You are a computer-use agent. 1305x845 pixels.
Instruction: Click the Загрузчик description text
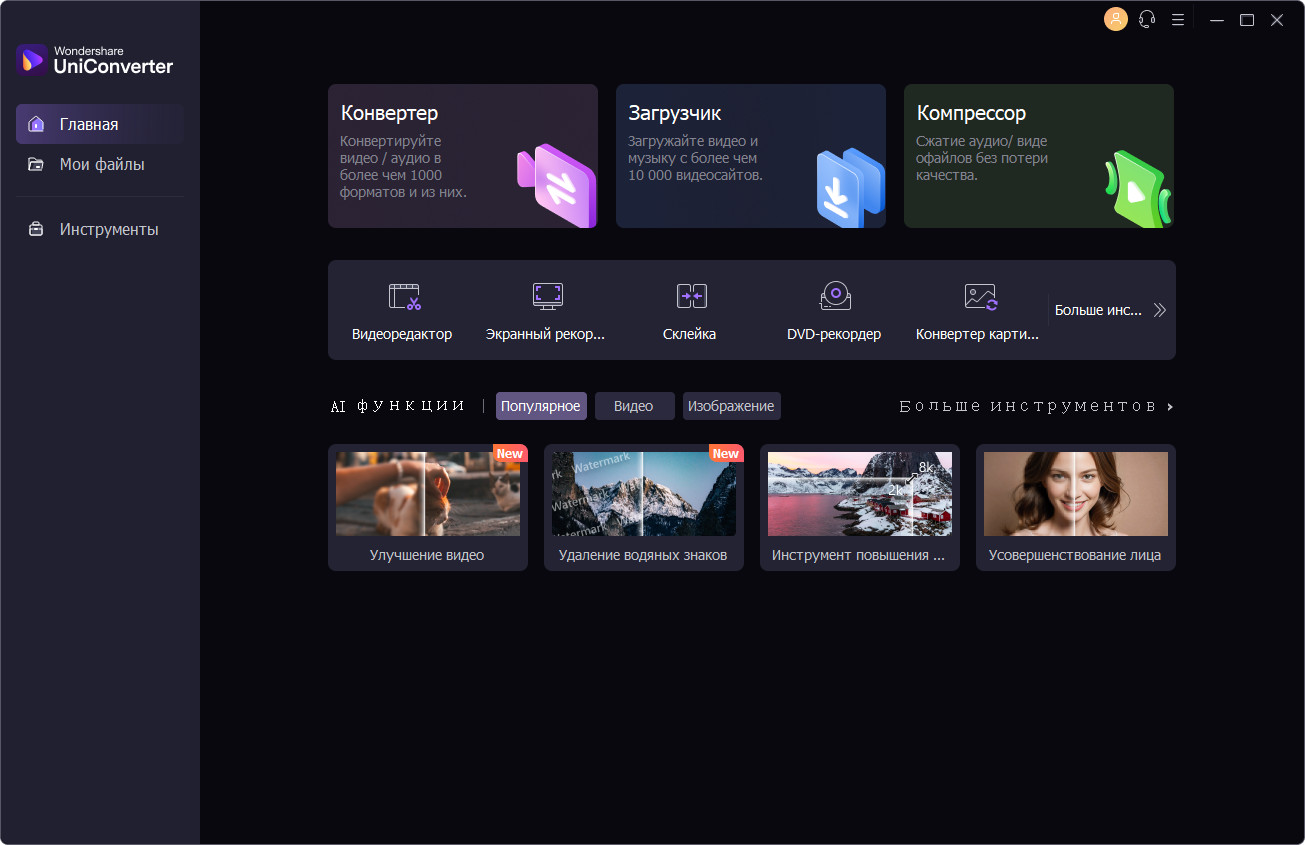[695, 158]
